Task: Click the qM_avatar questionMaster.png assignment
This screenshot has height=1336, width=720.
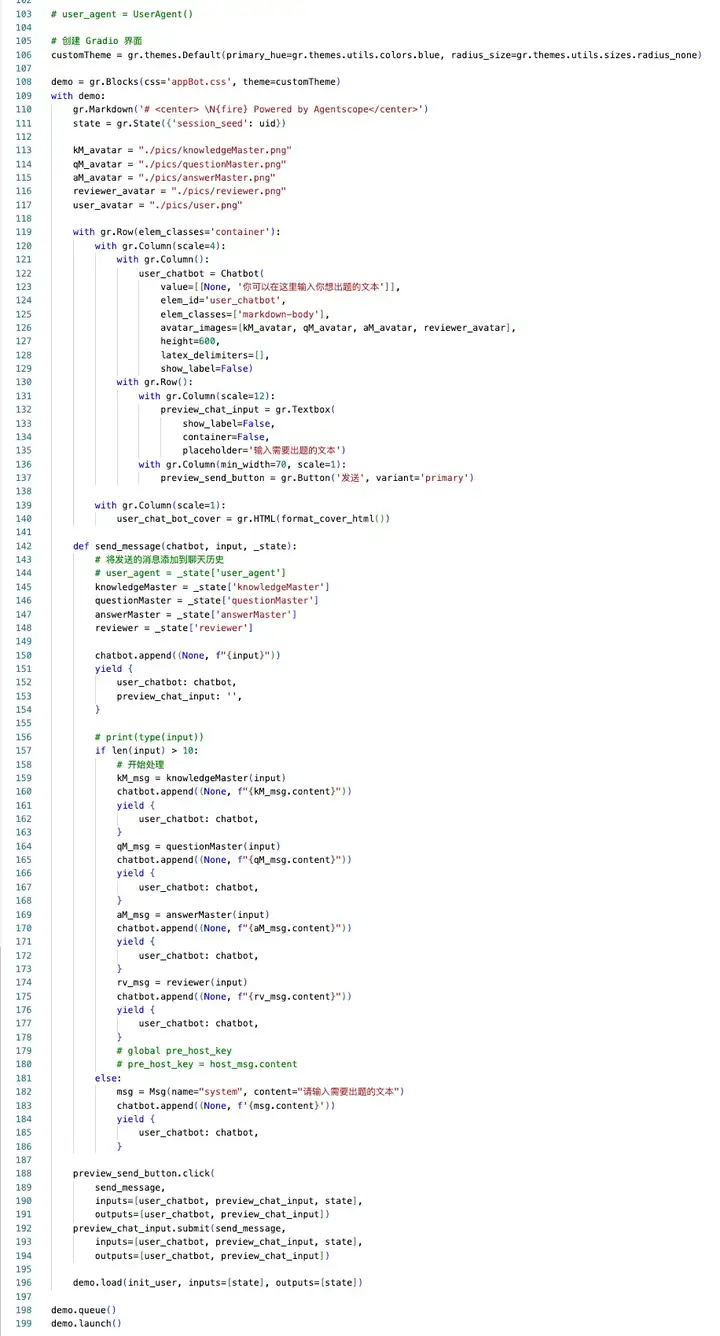Action: click(x=179, y=164)
